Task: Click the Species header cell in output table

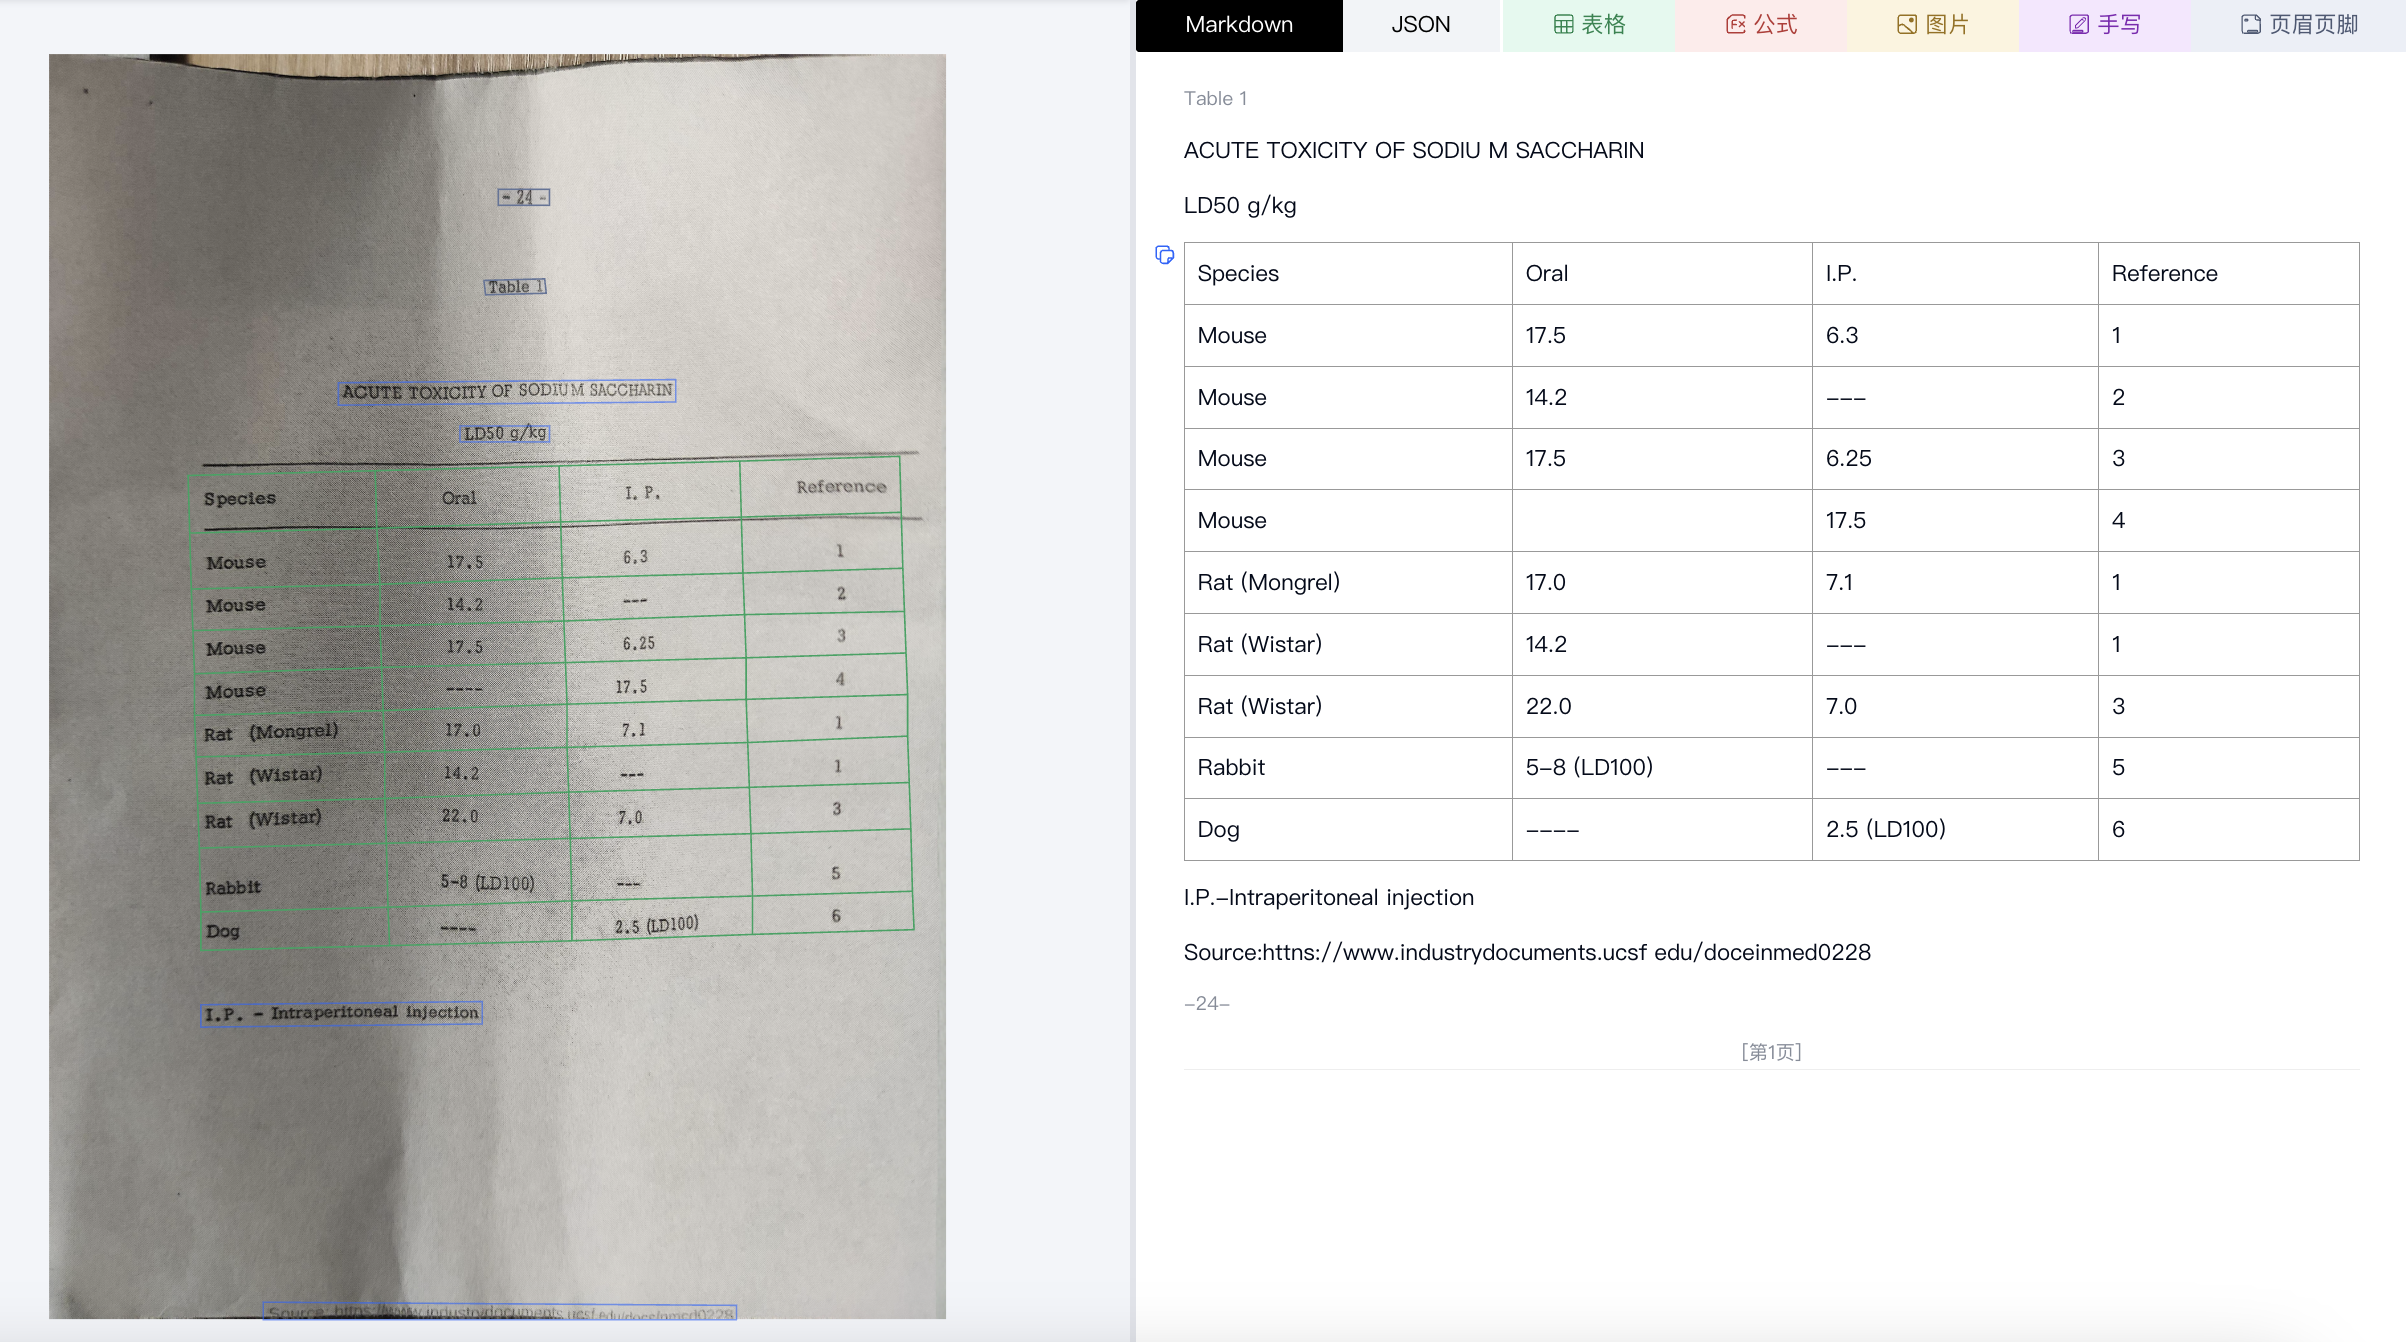Action: 1346,274
